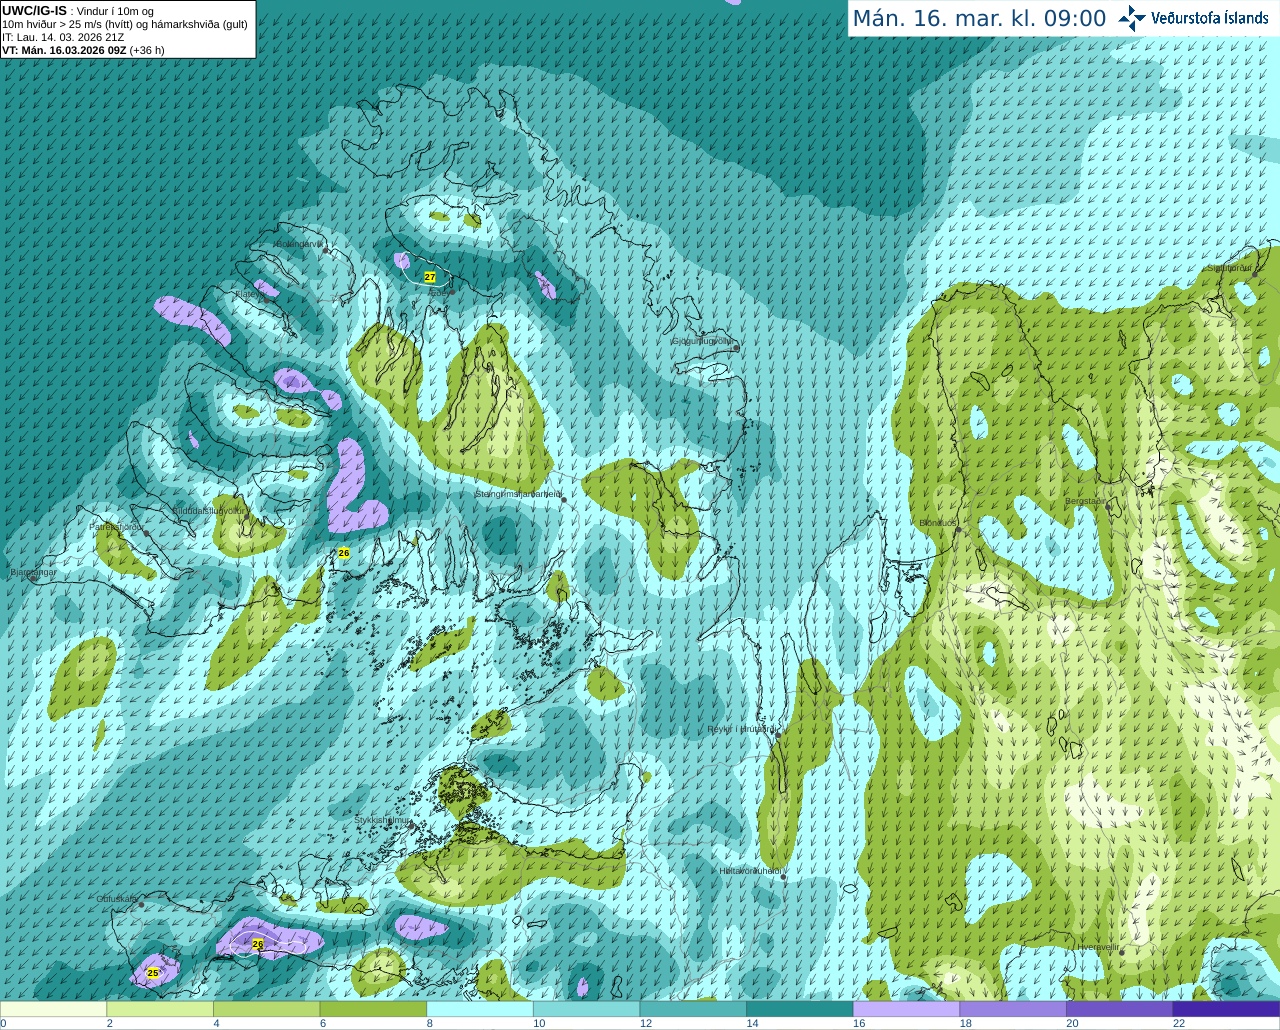Select the 12–14 m/s teal legend swatch
This screenshot has height=1030, width=1280.
tap(693, 1009)
